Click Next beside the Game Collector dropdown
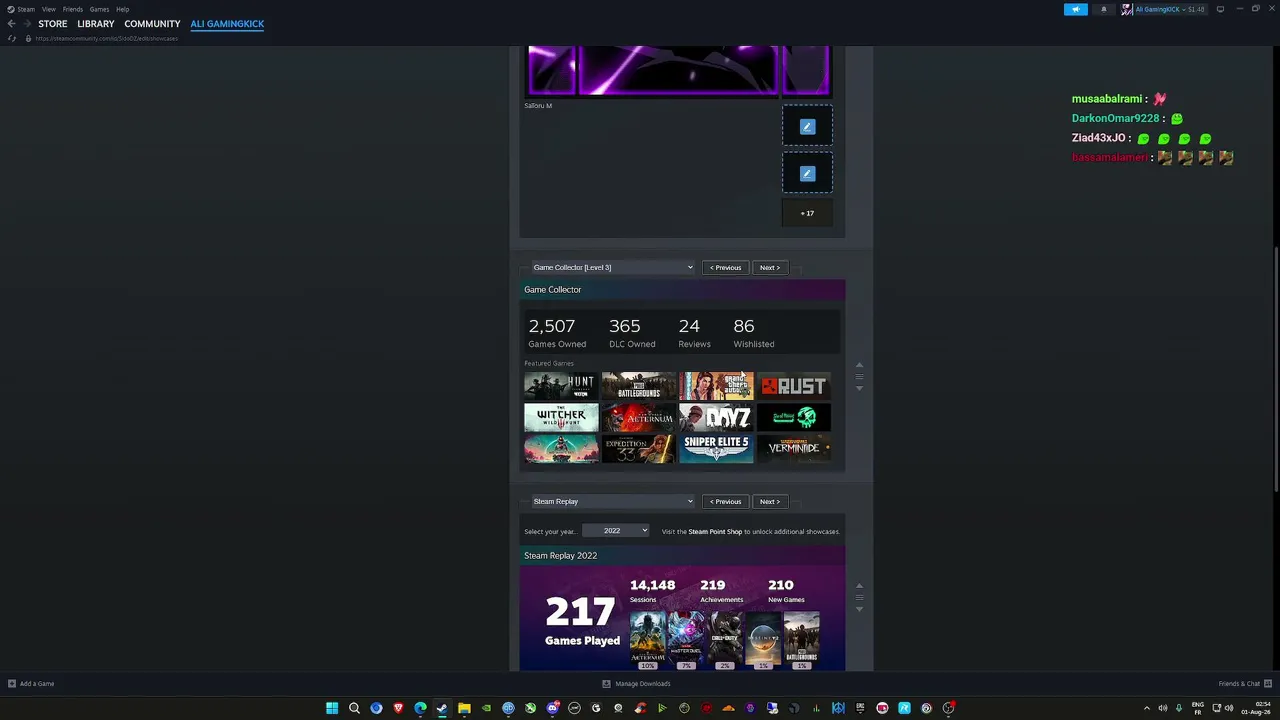1280x720 pixels. click(770, 268)
